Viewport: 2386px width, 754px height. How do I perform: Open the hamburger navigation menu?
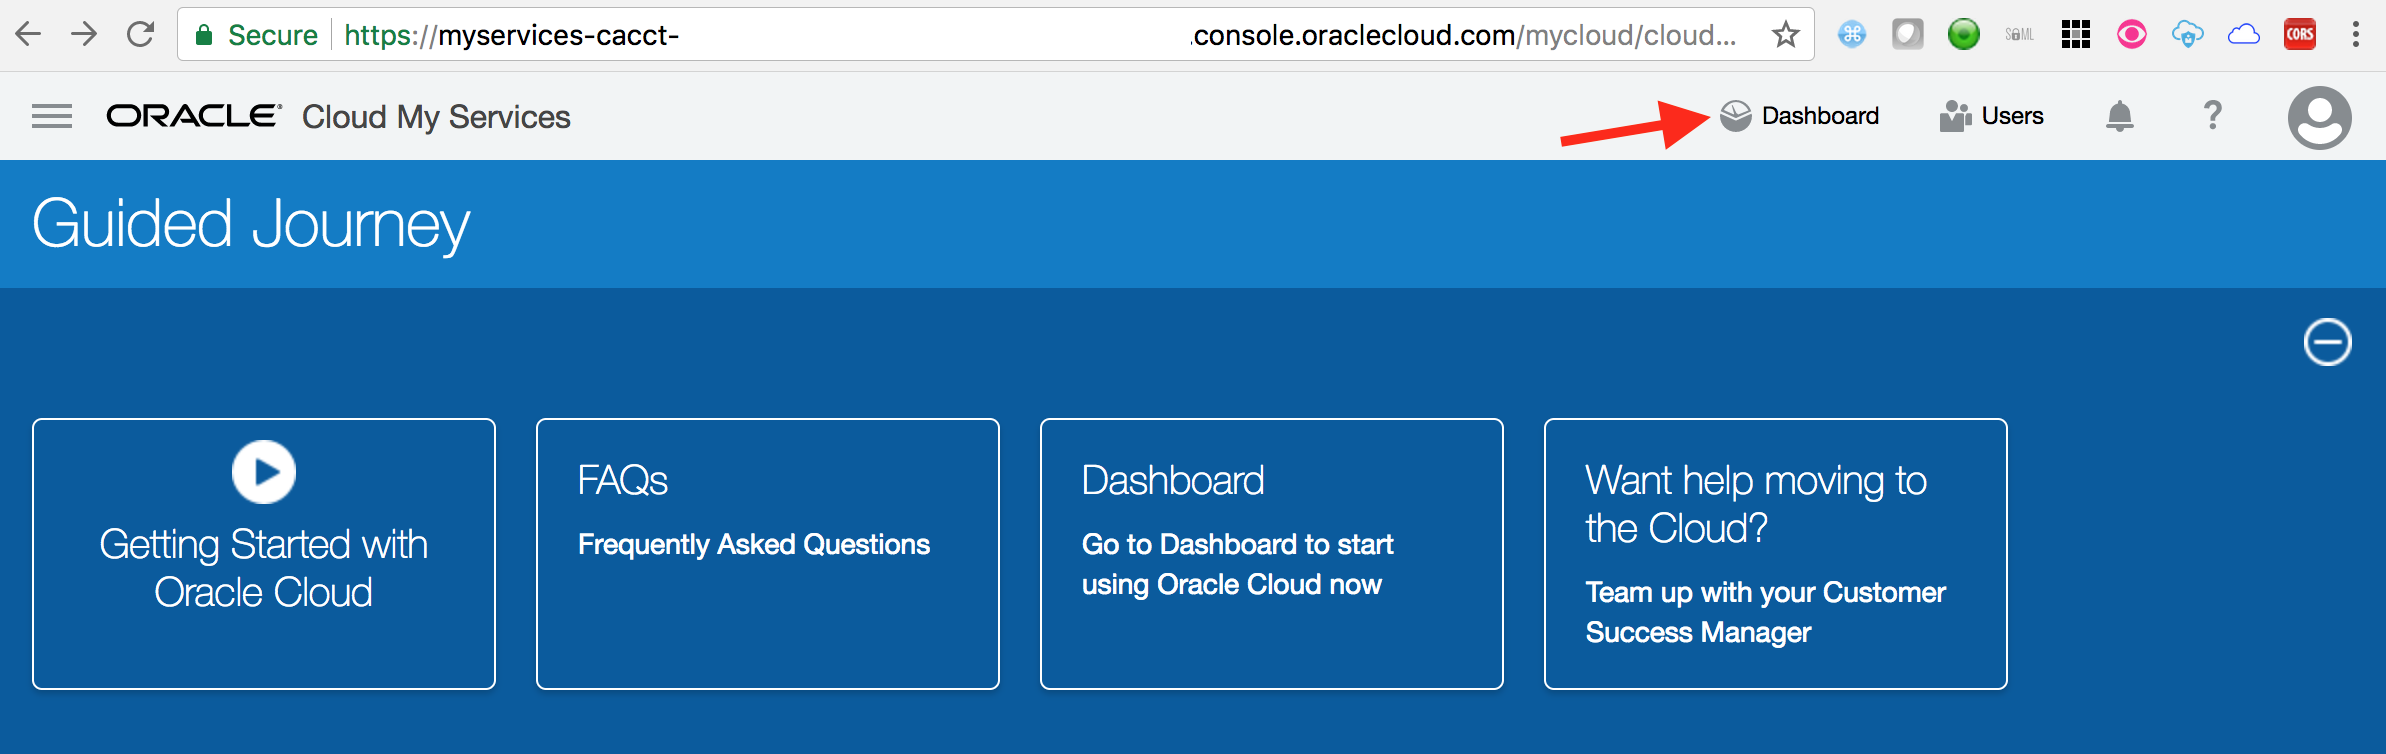[52, 117]
